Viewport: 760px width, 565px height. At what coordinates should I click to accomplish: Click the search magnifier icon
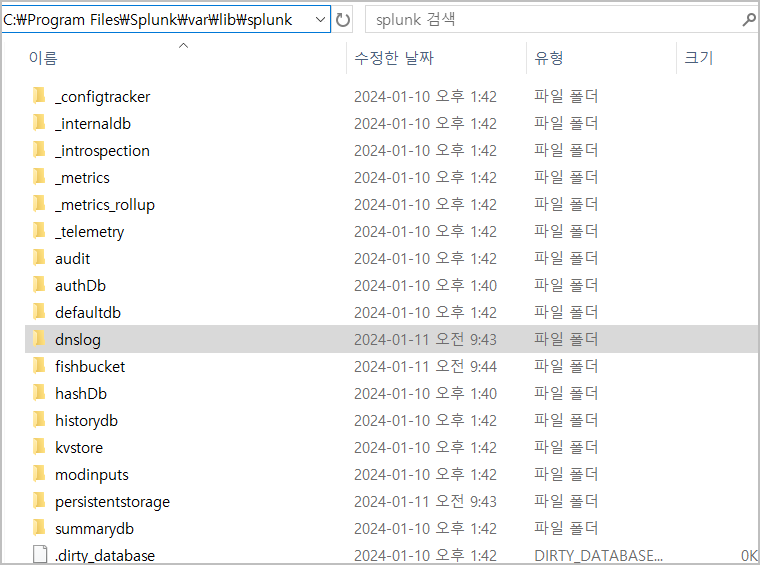click(x=748, y=20)
